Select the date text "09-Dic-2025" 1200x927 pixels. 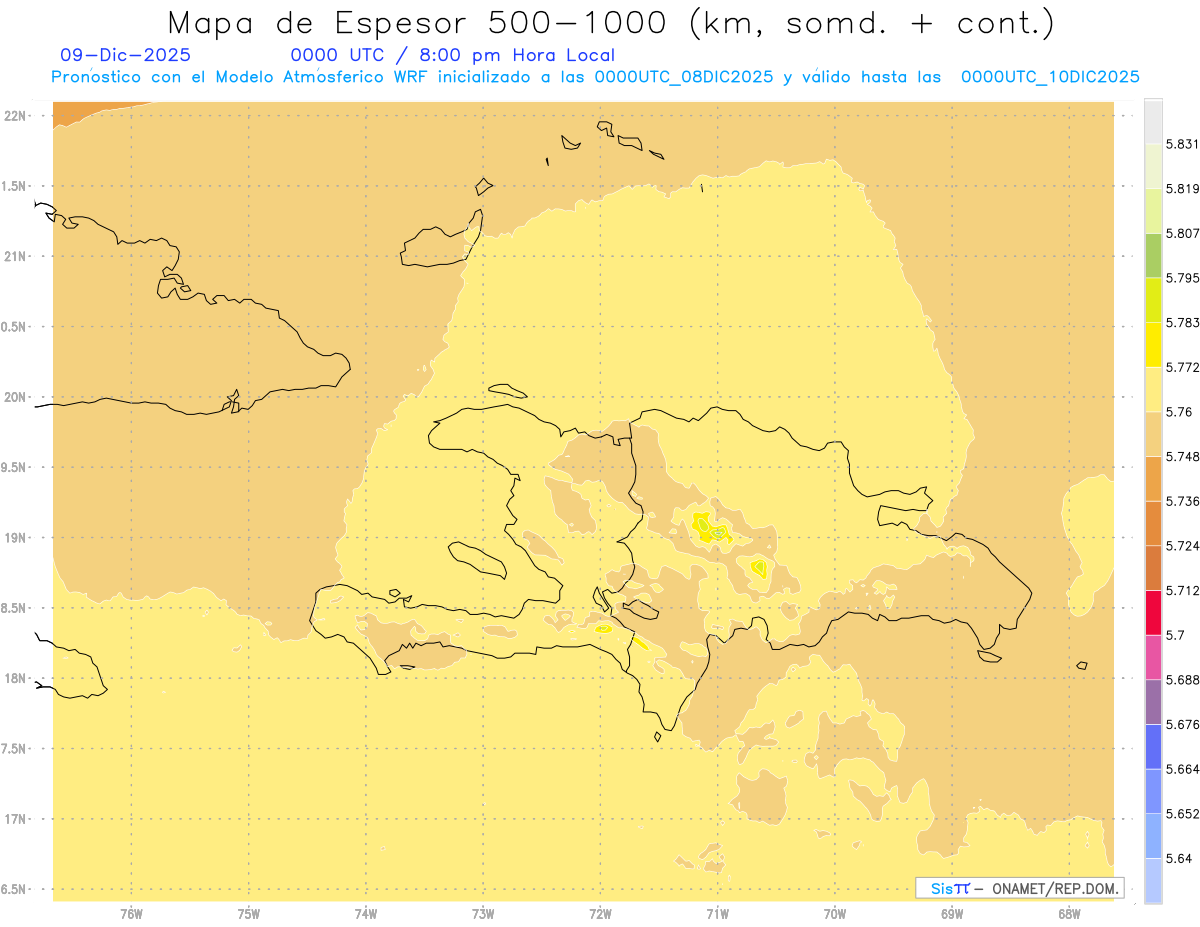pos(125,55)
